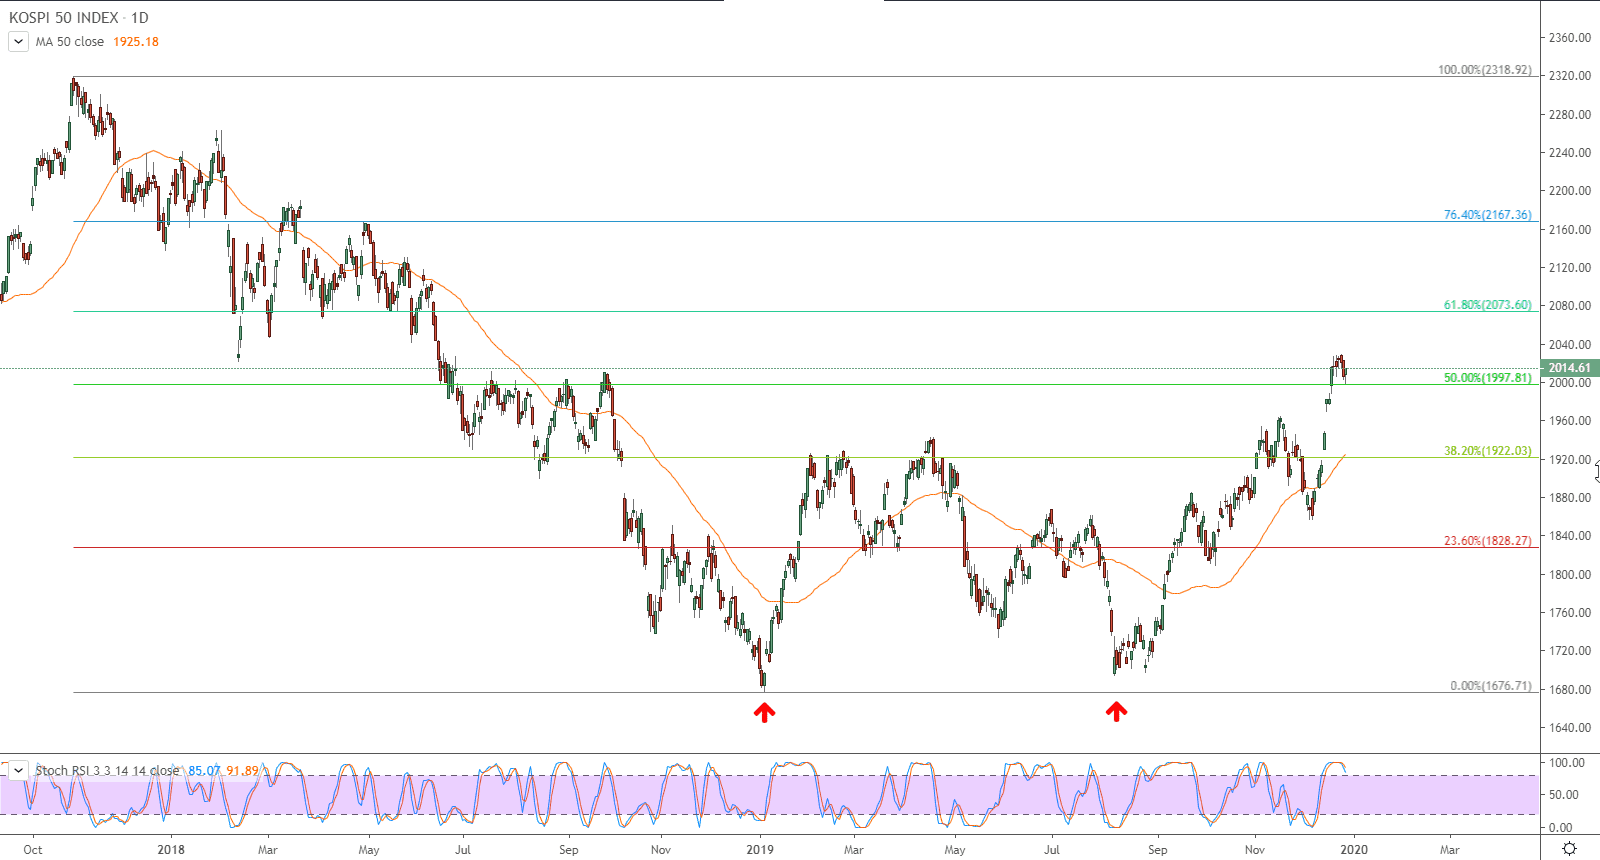
Task: Select the MA 50 close indicator label
Action: click(x=70, y=42)
